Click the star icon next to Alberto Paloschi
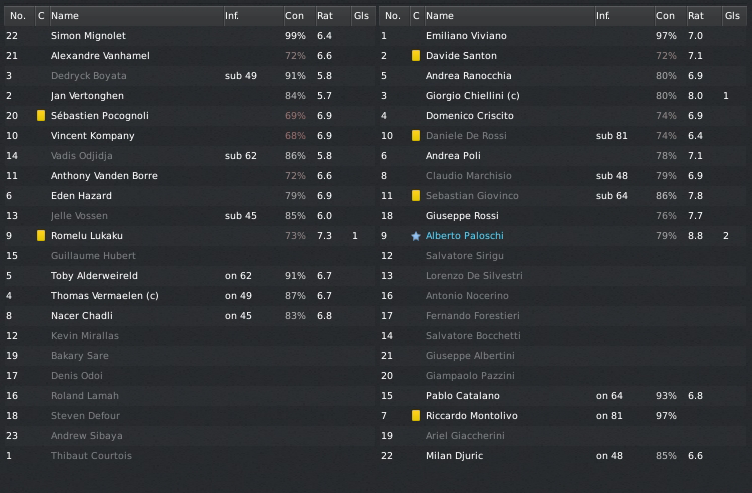Image resolution: width=752 pixels, height=493 pixels. [416, 236]
